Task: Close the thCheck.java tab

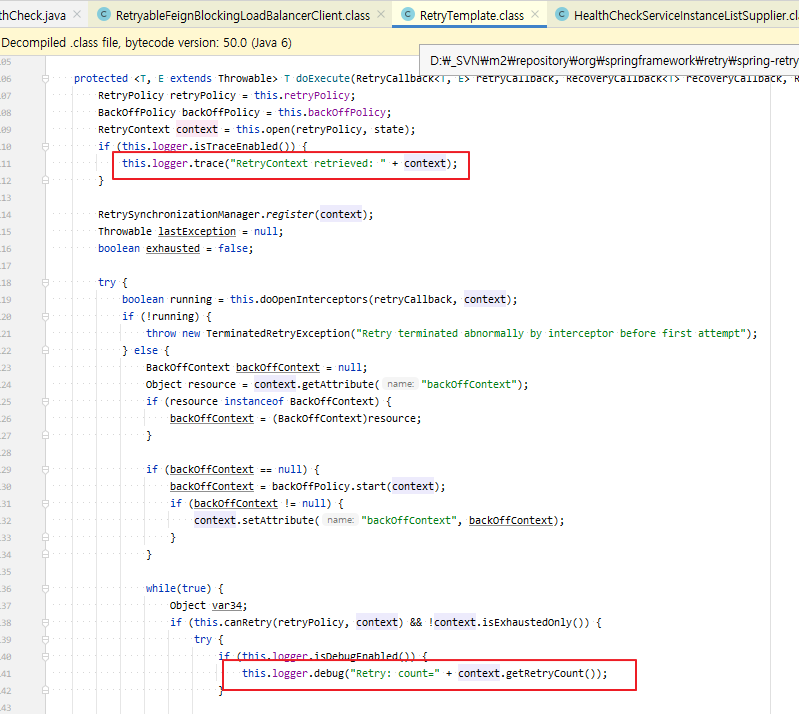Action: pyautogui.click(x=77, y=14)
